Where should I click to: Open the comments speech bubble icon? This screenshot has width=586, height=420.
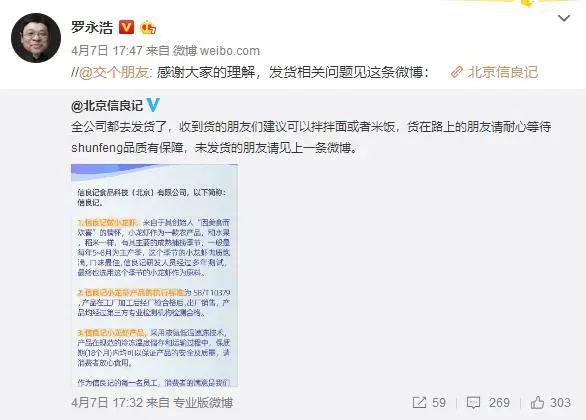coord(473,402)
